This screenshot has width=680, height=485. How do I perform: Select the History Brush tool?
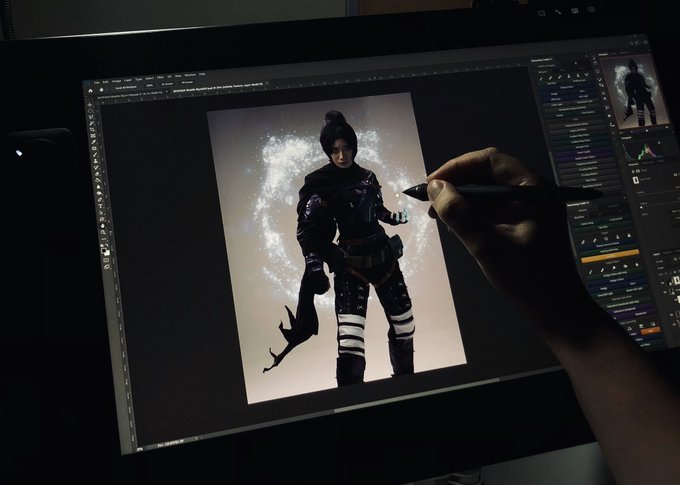coord(97,167)
